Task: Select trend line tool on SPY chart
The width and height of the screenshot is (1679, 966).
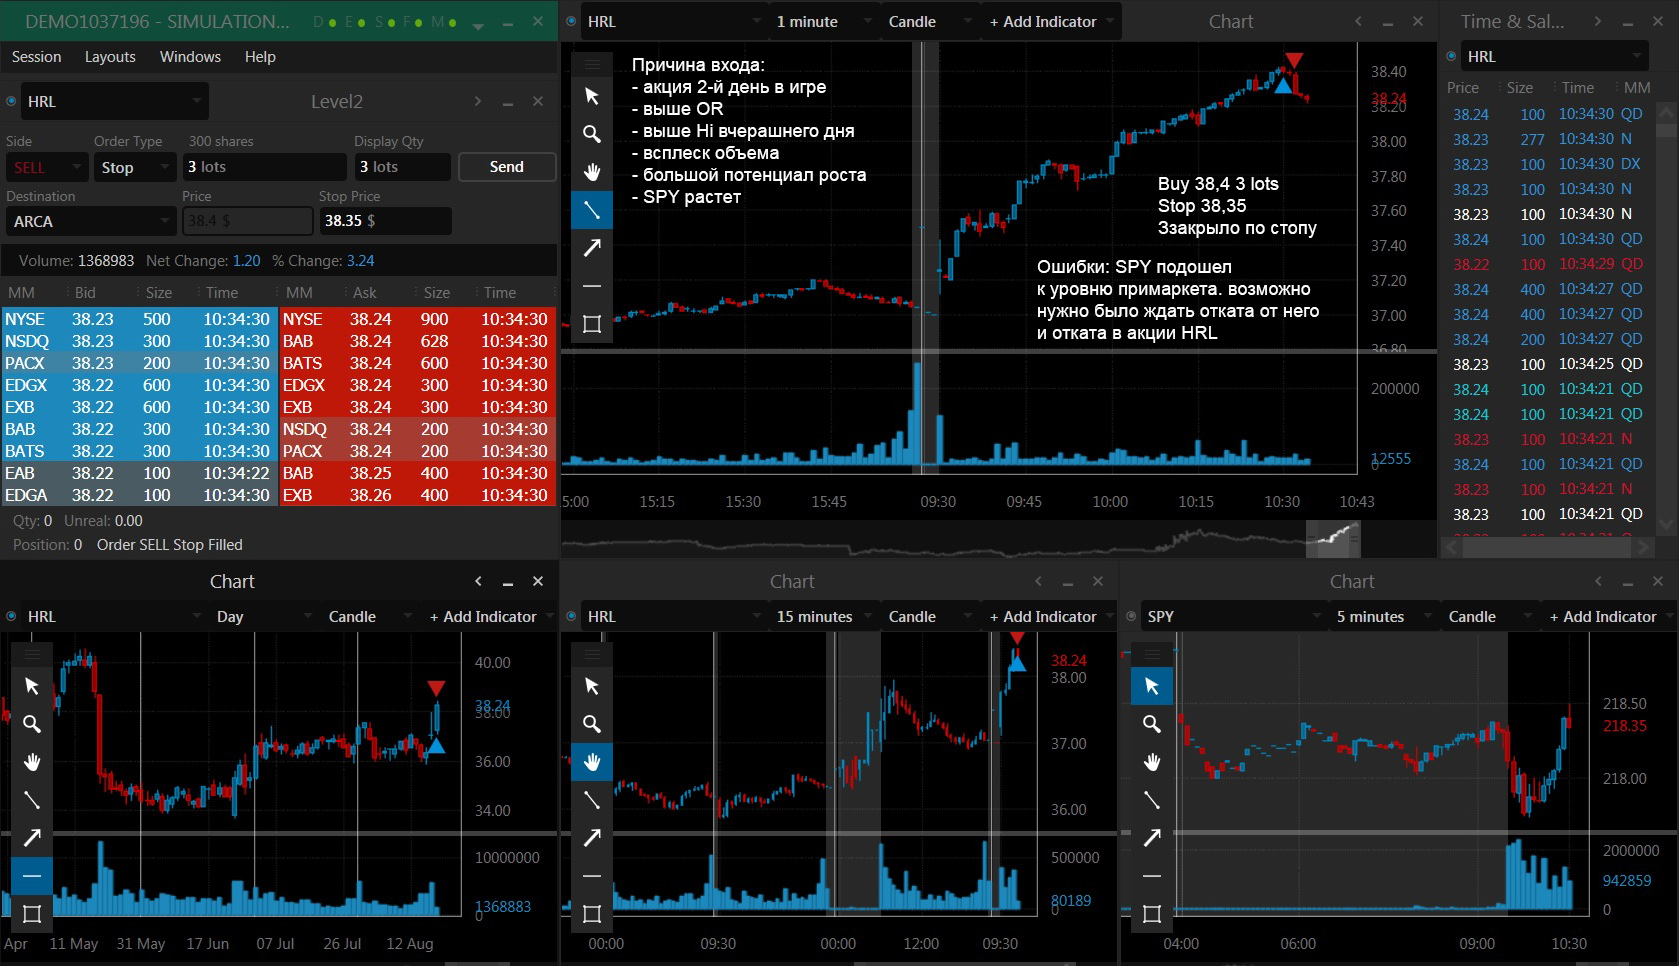Action: point(1152,800)
